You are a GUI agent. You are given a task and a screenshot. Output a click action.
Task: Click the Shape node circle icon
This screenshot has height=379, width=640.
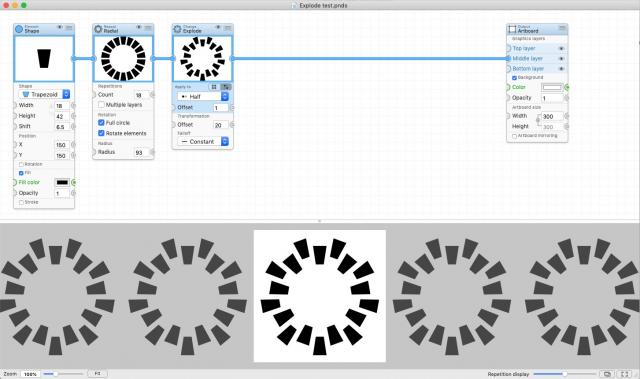(x=19, y=29)
